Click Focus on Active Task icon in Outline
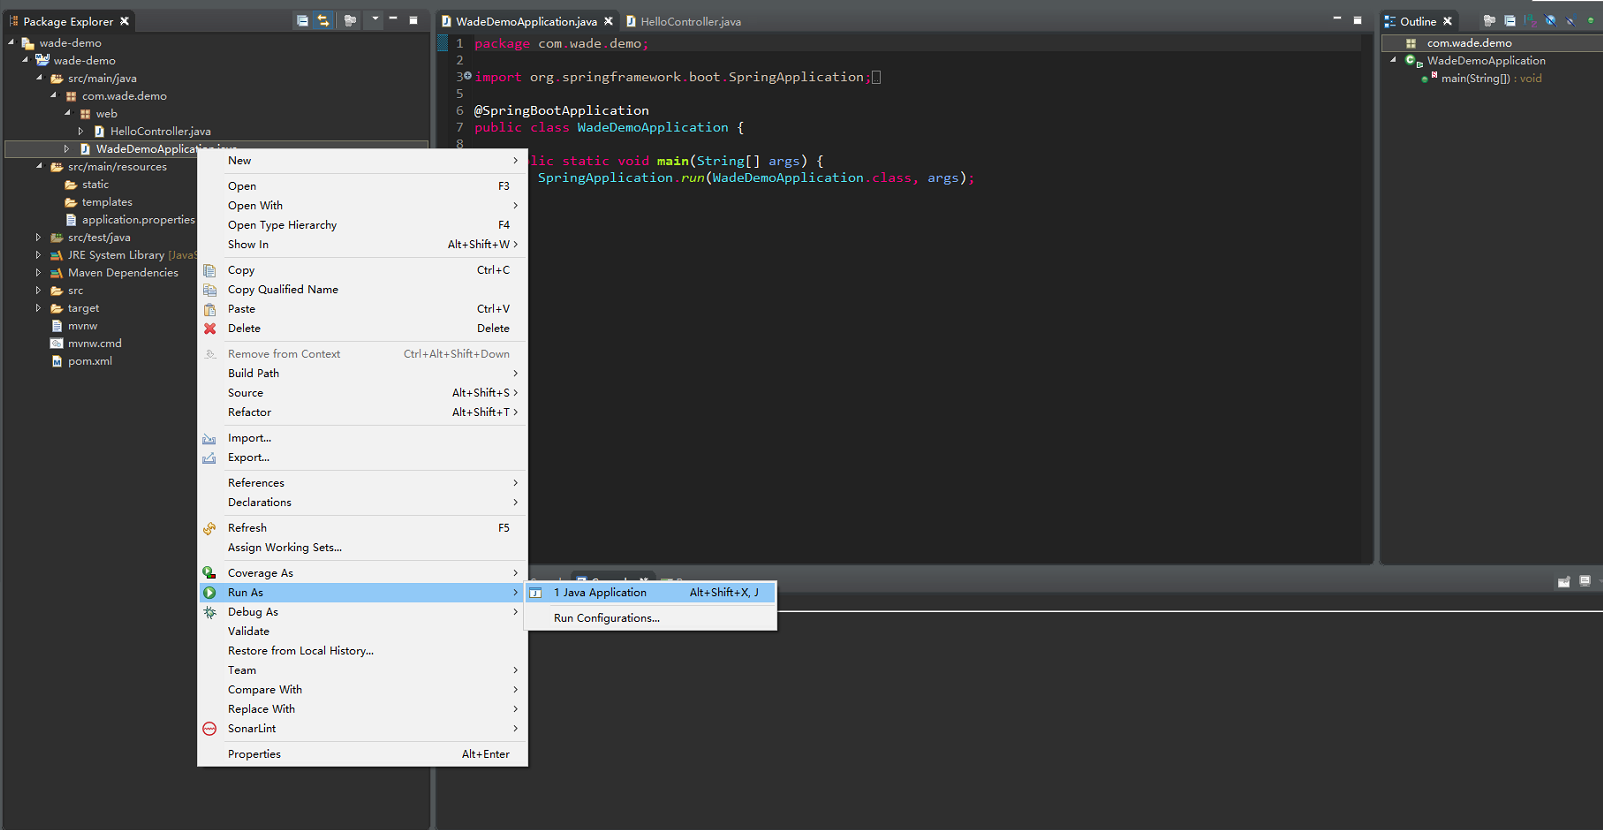This screenshot has height=830, width=1603. click(1490, 21)
